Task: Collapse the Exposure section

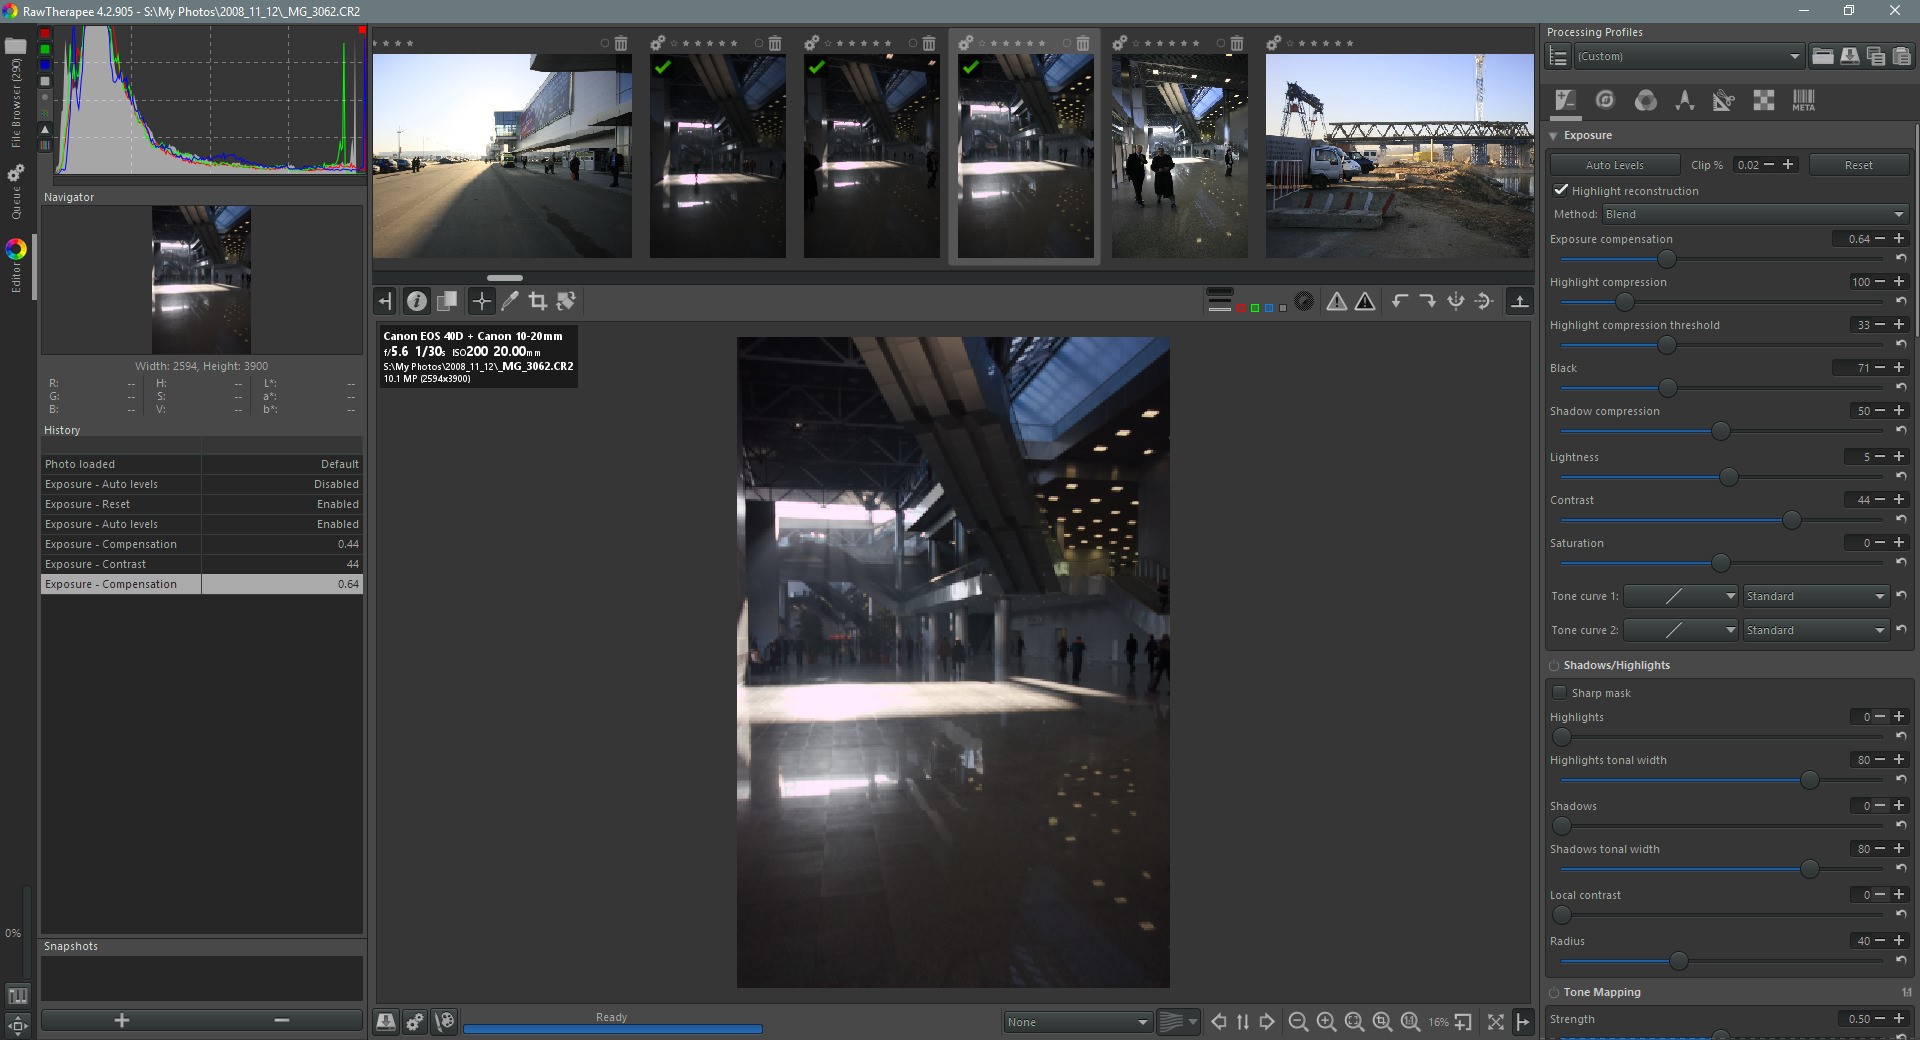Action: [x=1554, y=135]
